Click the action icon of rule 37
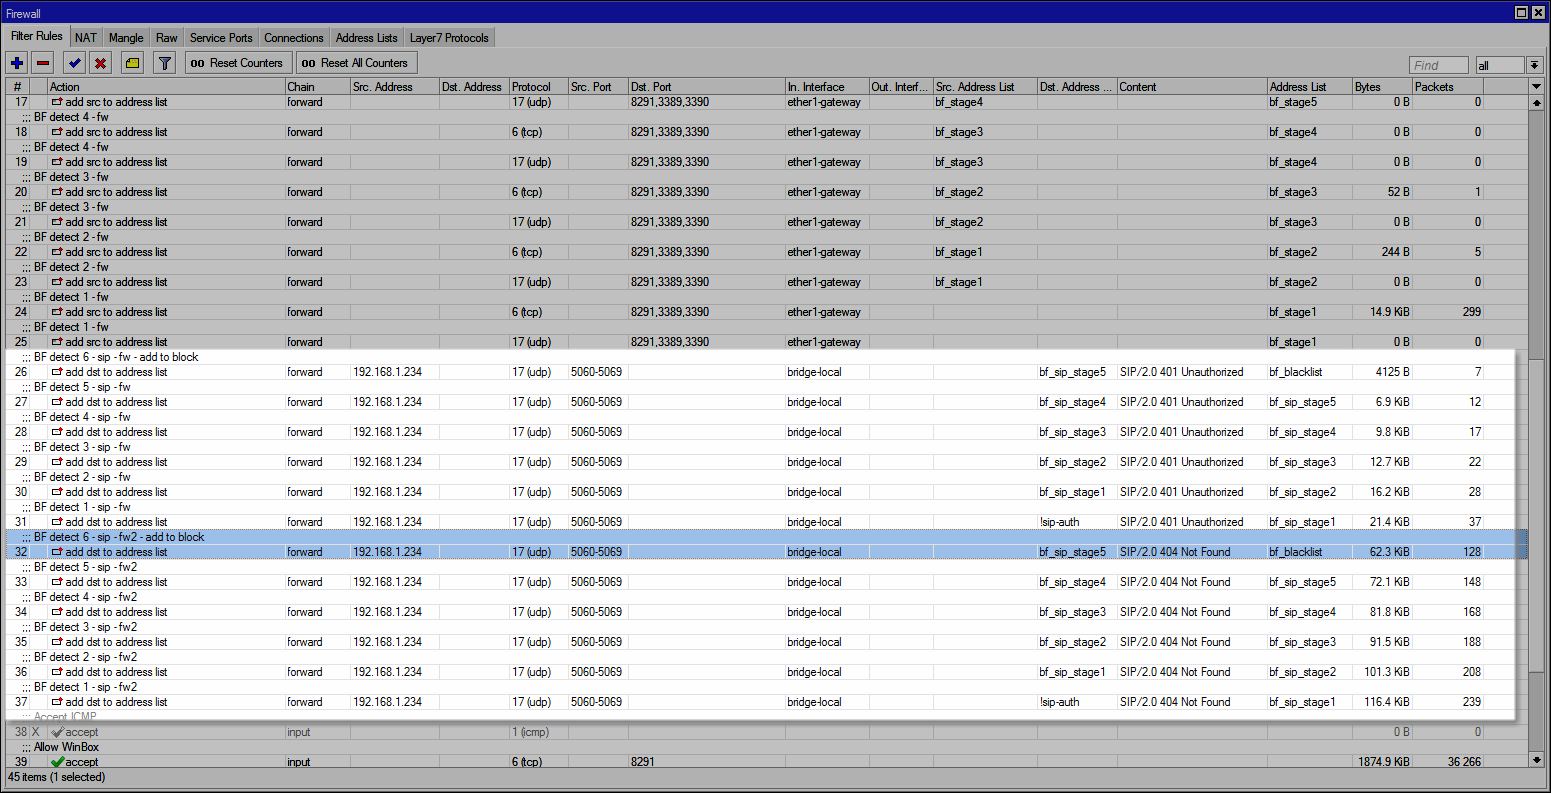The image size is (1551, 793). (57, 702)
